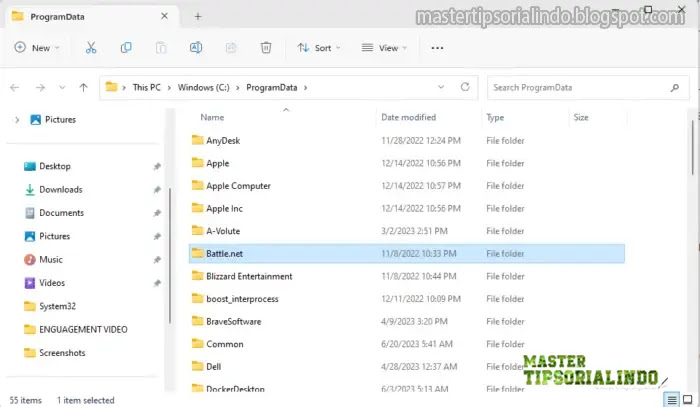This screenshot has width=700, height=407.
Task: Click the Rename icon
Action: [x=196, y=48]
